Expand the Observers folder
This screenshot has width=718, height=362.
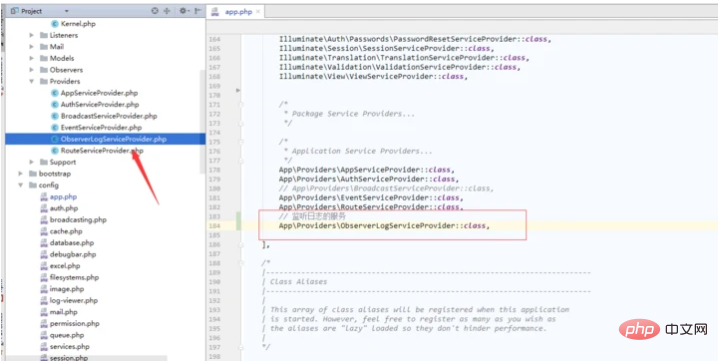coord(32,70)
